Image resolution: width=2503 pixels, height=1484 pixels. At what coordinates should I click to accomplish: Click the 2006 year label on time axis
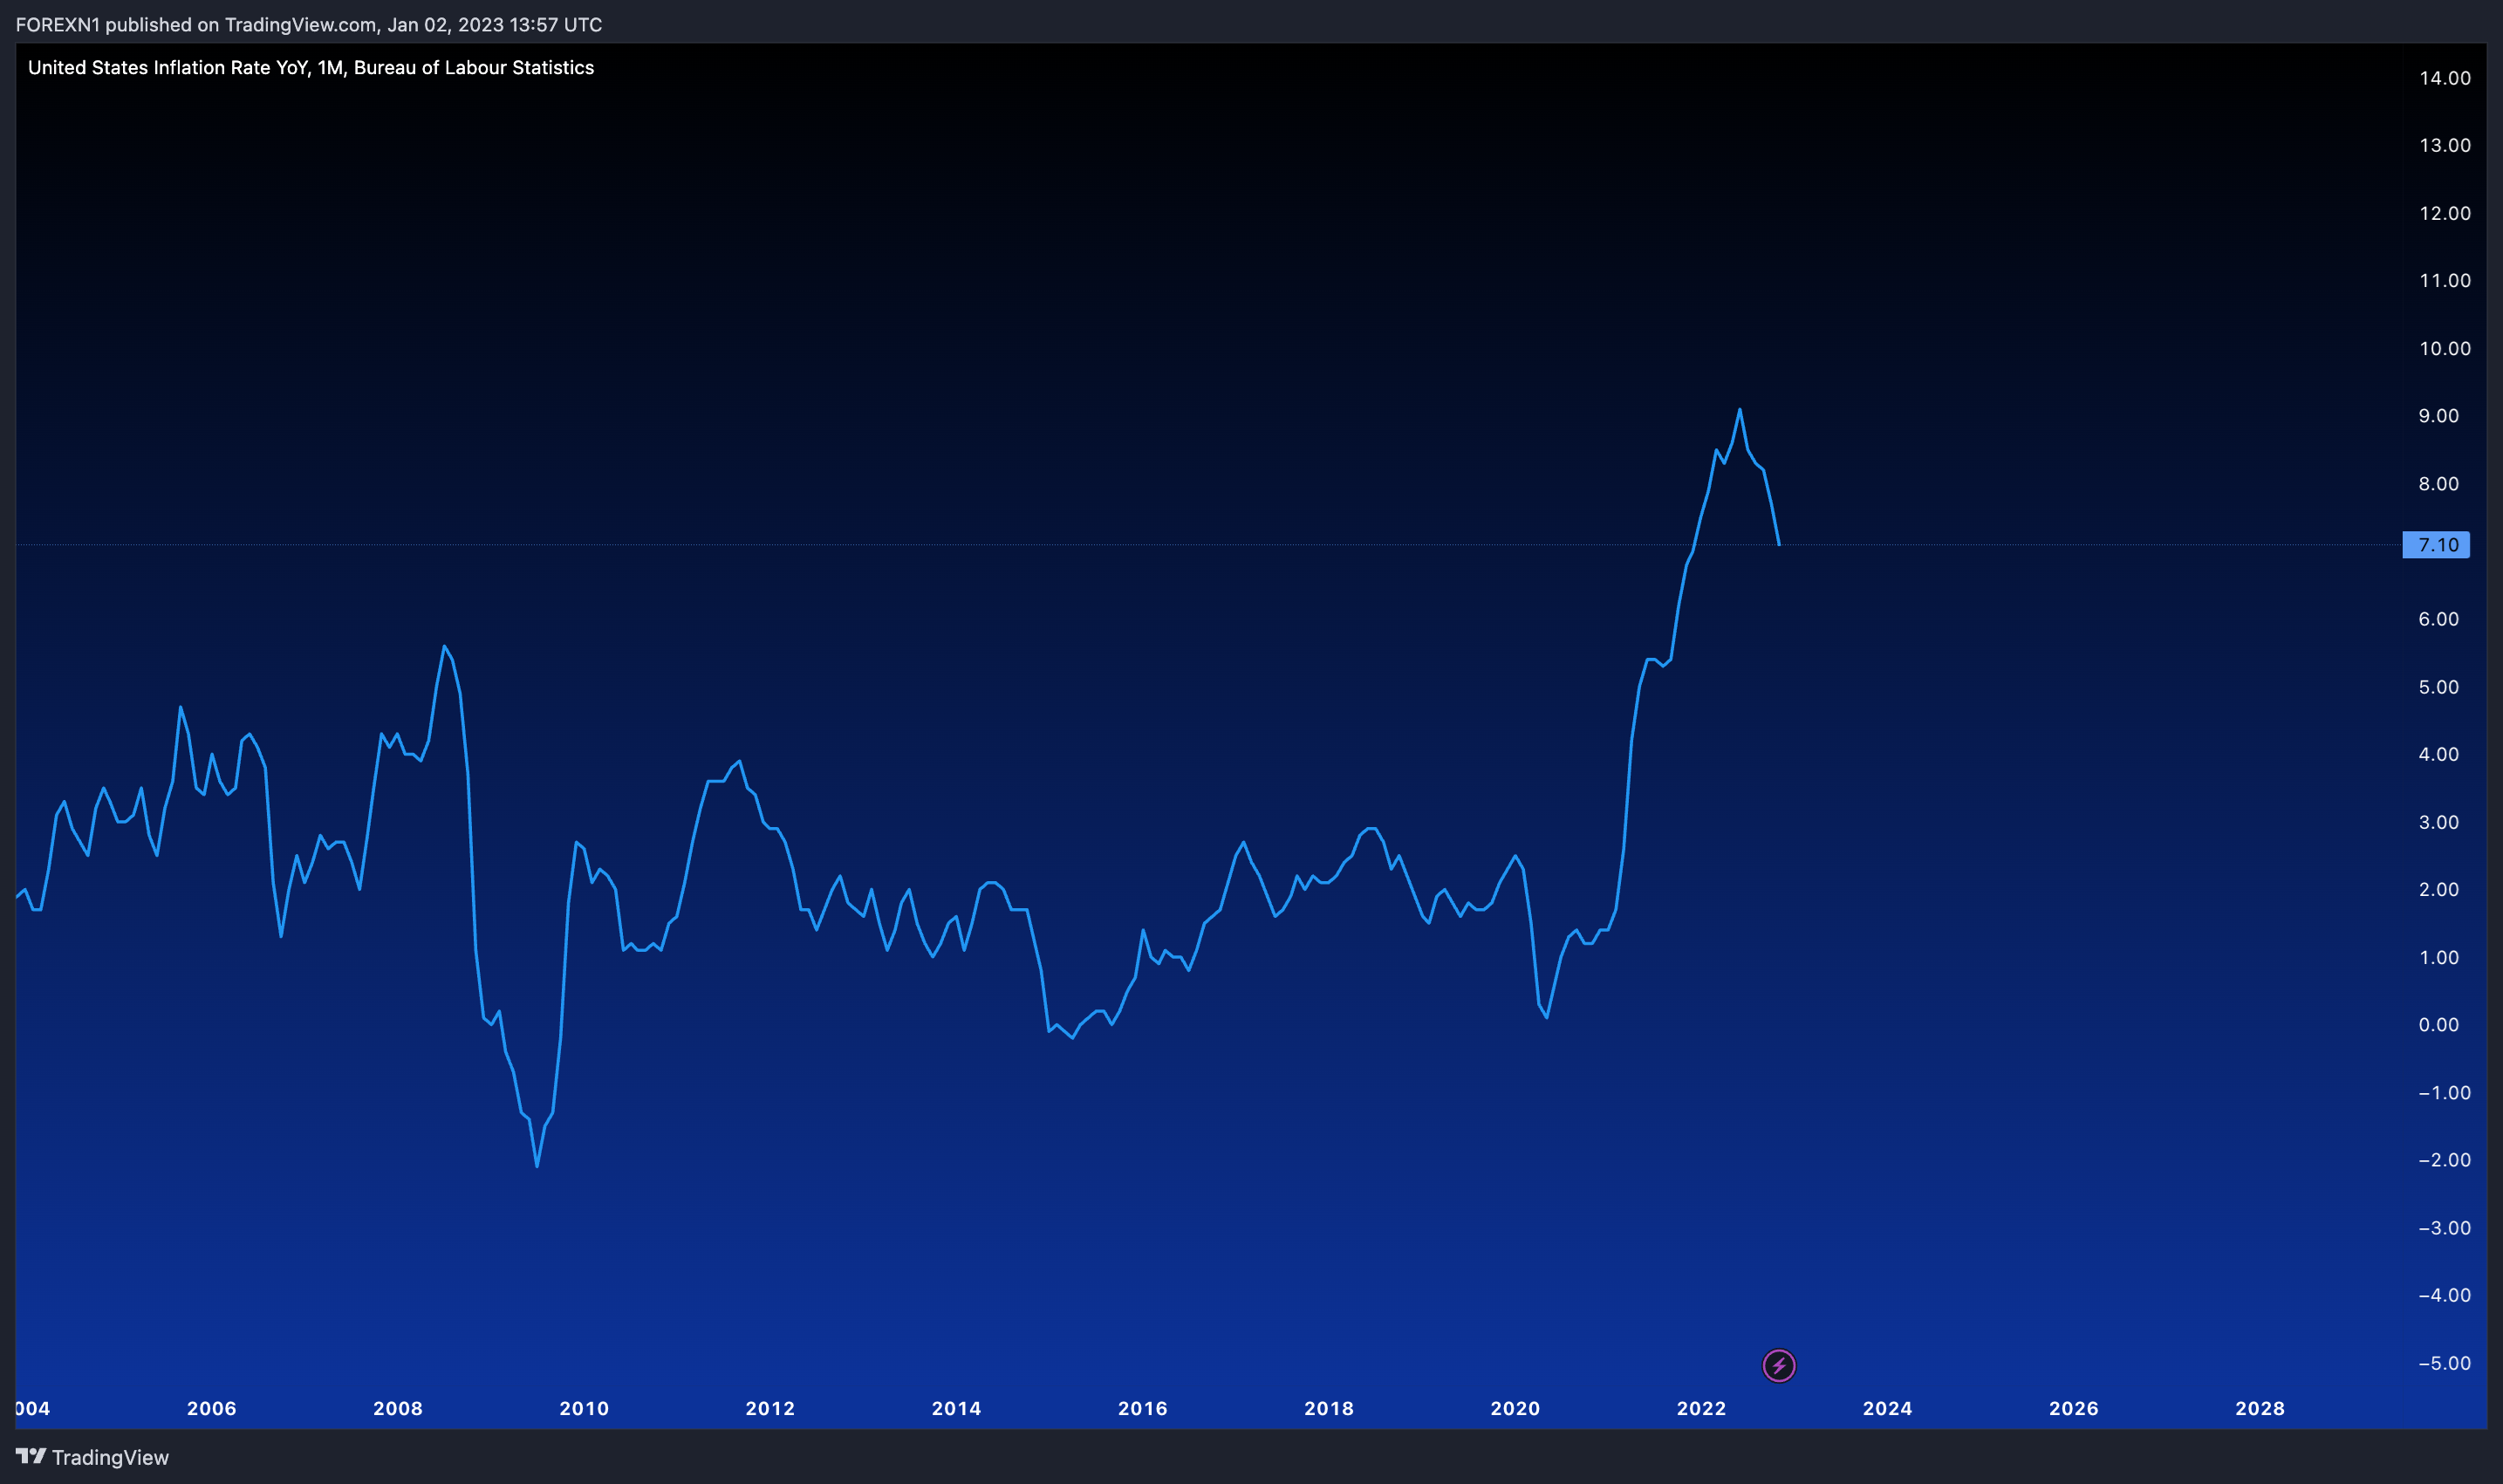click(212, 1408)
